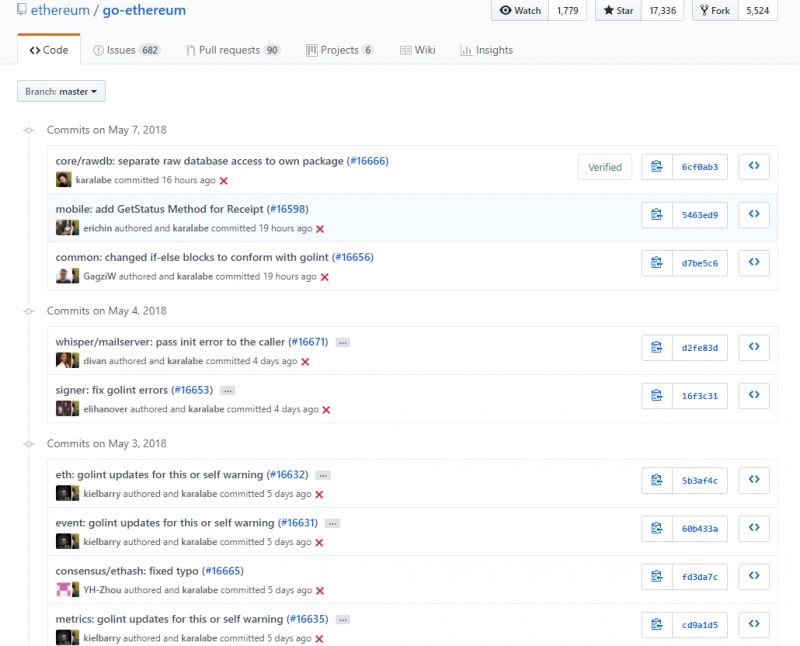The width and height of the screenshot is (800, 646).
Task: Watch the go-ethereum repository
Action: click(520, 10)
